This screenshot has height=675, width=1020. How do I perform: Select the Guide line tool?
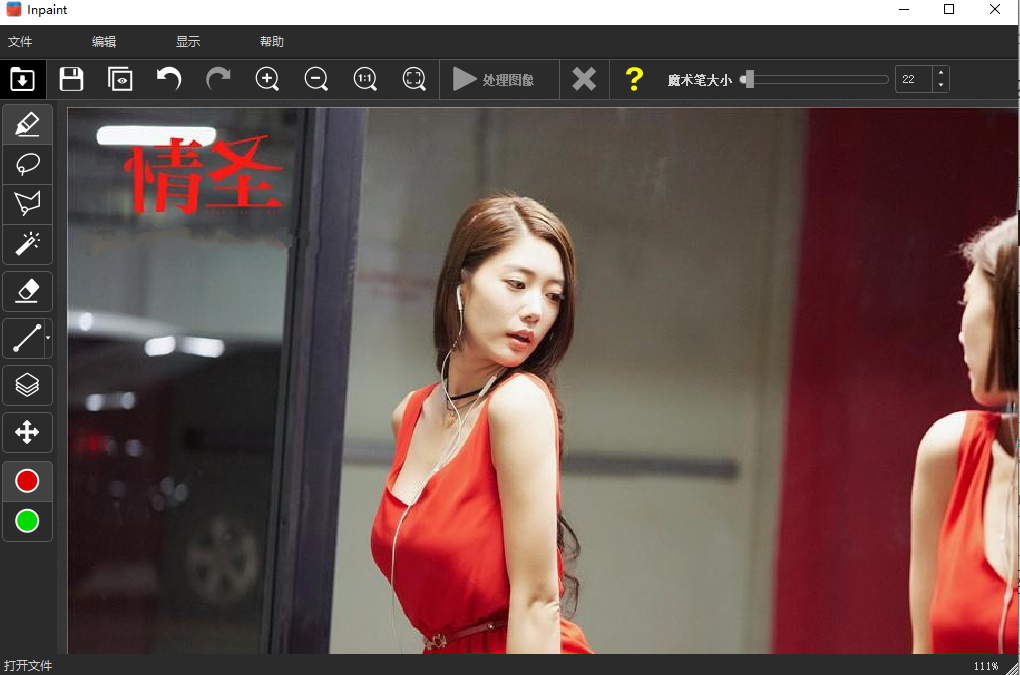(x=24, y=338)
